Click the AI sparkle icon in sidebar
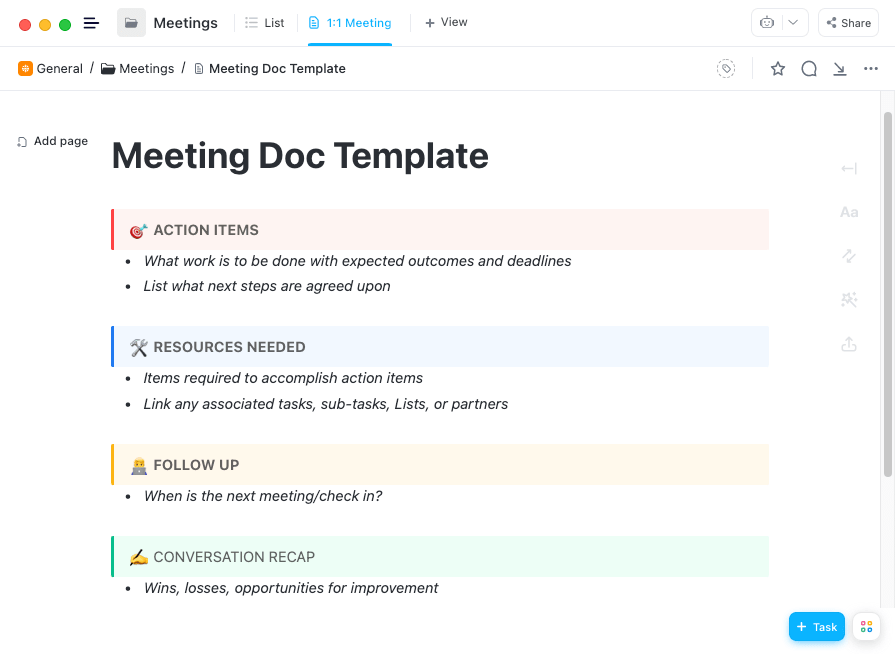Viewport: 895px width, 654px height. coord(849,299)
